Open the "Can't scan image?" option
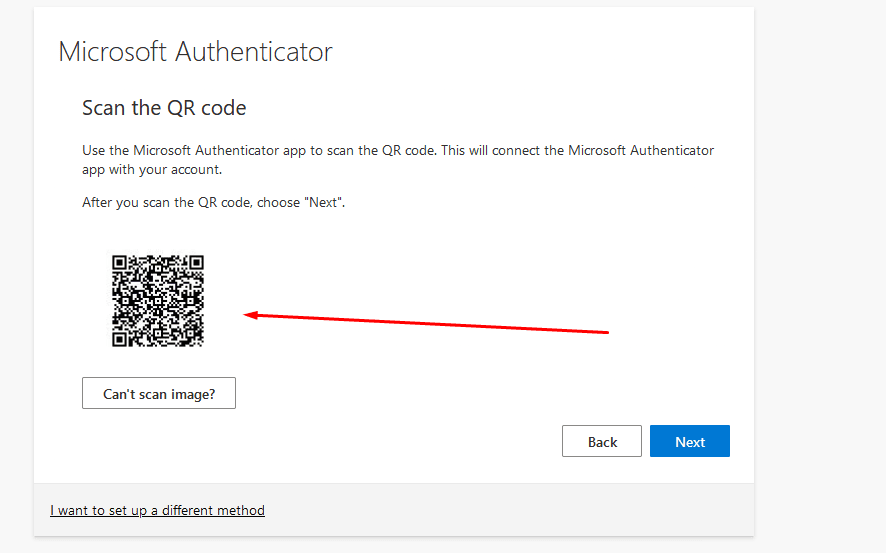The width and height of the screenshot is (886, 553). [x=159, y=393]
